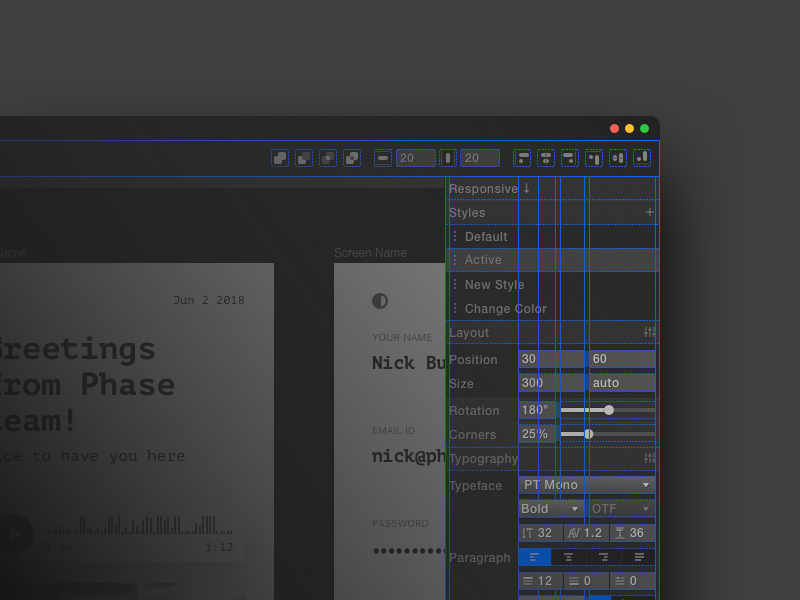Open the Bold font weight dropdown

pos(552,509)
